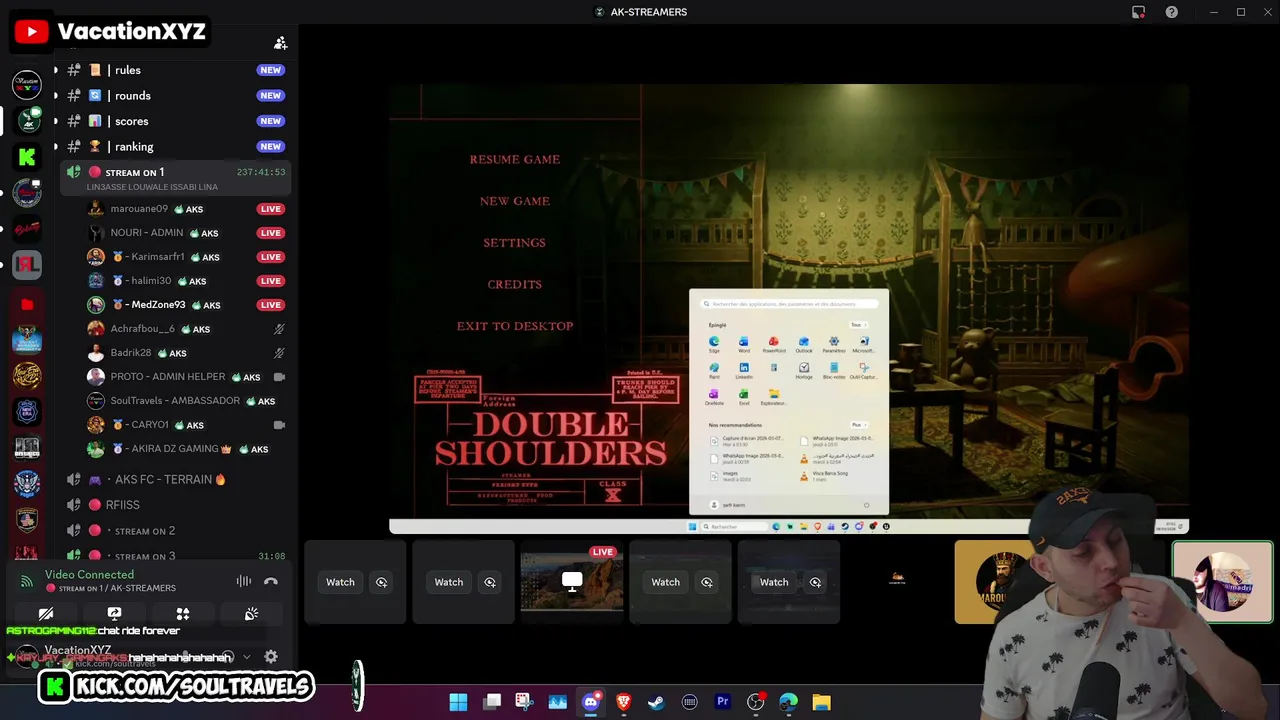This screenshot has width=1280, height=720.
Task: Toggle noise suppression waveform icon
Action: (244, 581)
